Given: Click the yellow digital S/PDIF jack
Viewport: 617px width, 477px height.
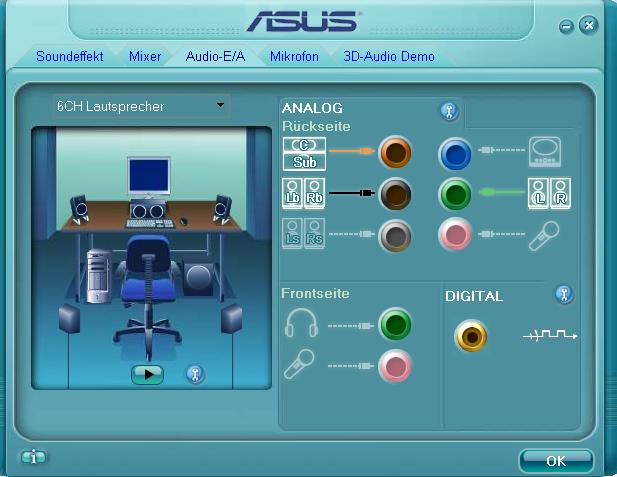Looking at the screenshot, I should point(471,336).
